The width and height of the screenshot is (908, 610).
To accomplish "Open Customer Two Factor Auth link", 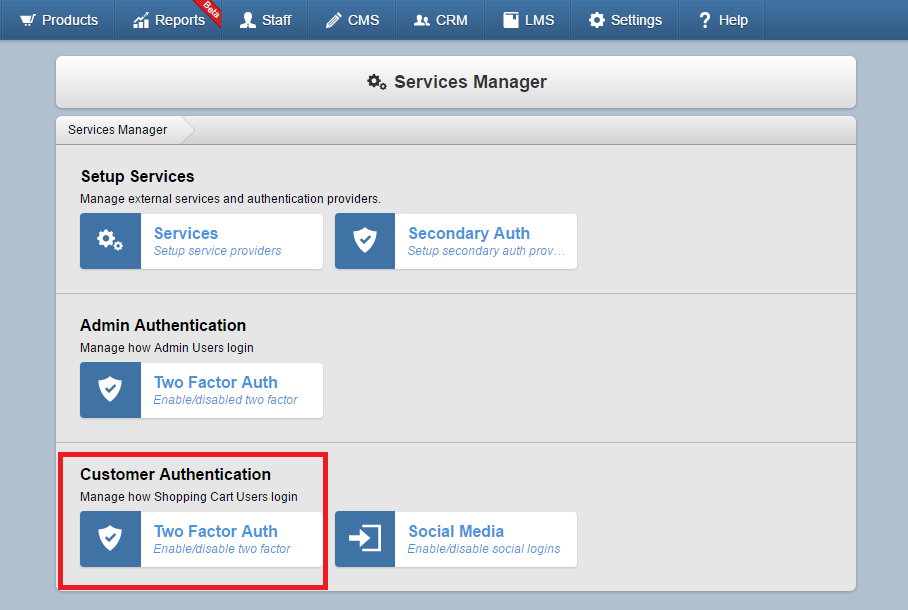I will pyautogui.click(x=215, y=531).
